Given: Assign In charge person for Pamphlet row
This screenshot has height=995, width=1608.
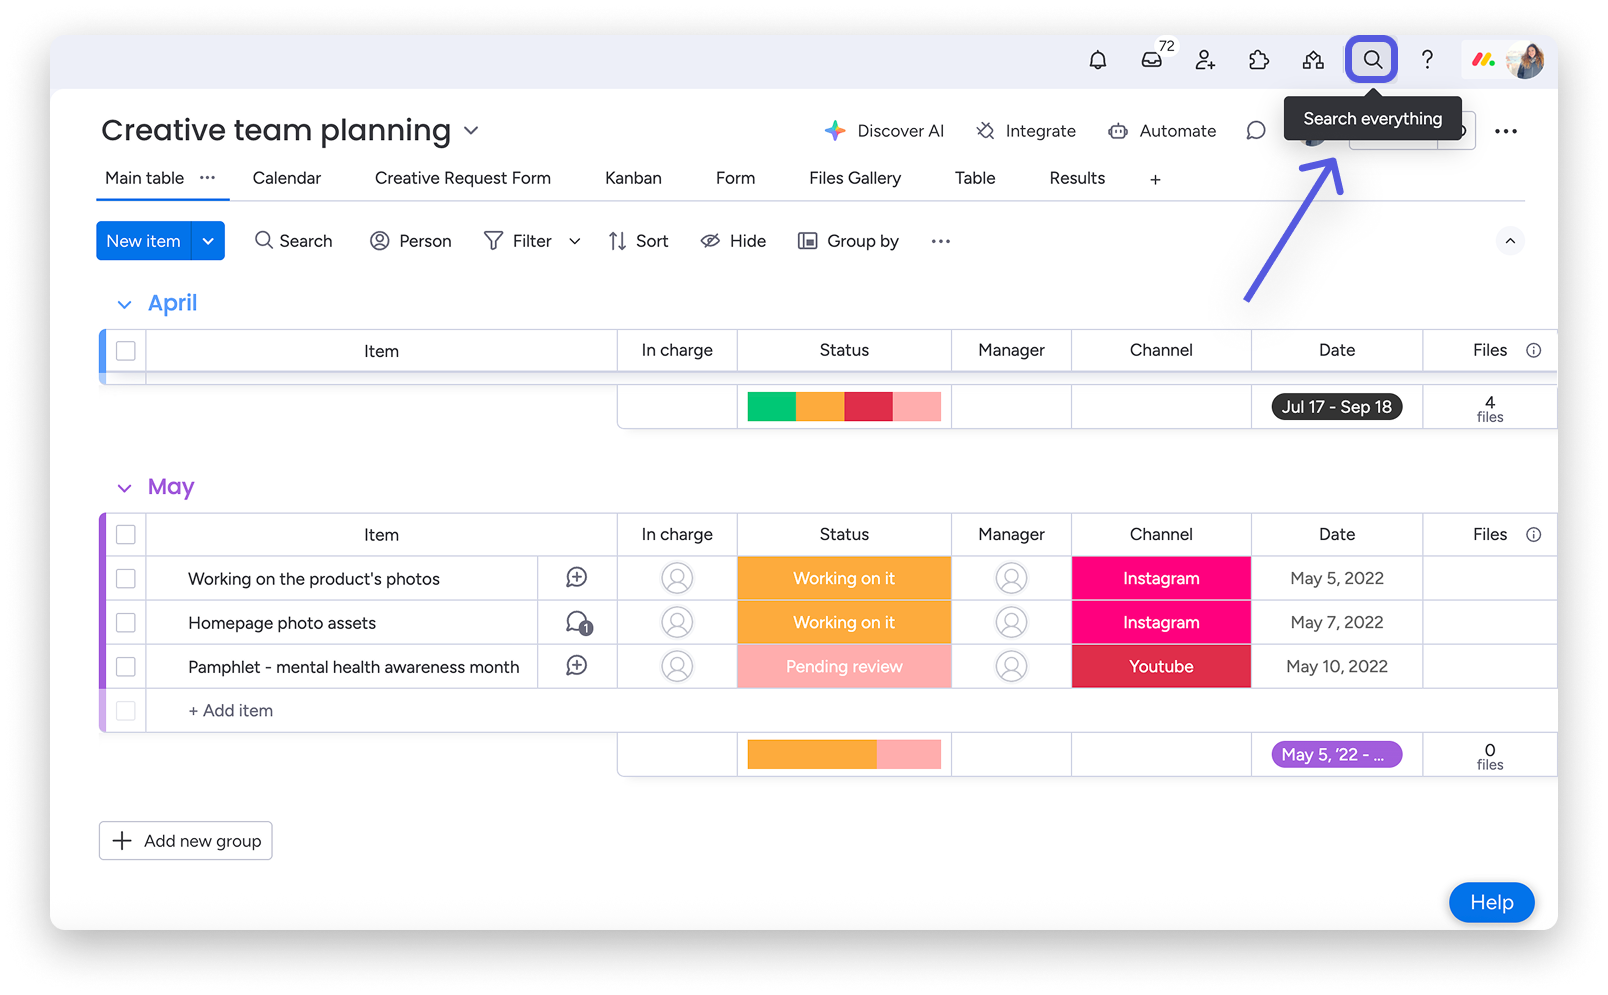Looking at the screenshot, I should 677,667.
